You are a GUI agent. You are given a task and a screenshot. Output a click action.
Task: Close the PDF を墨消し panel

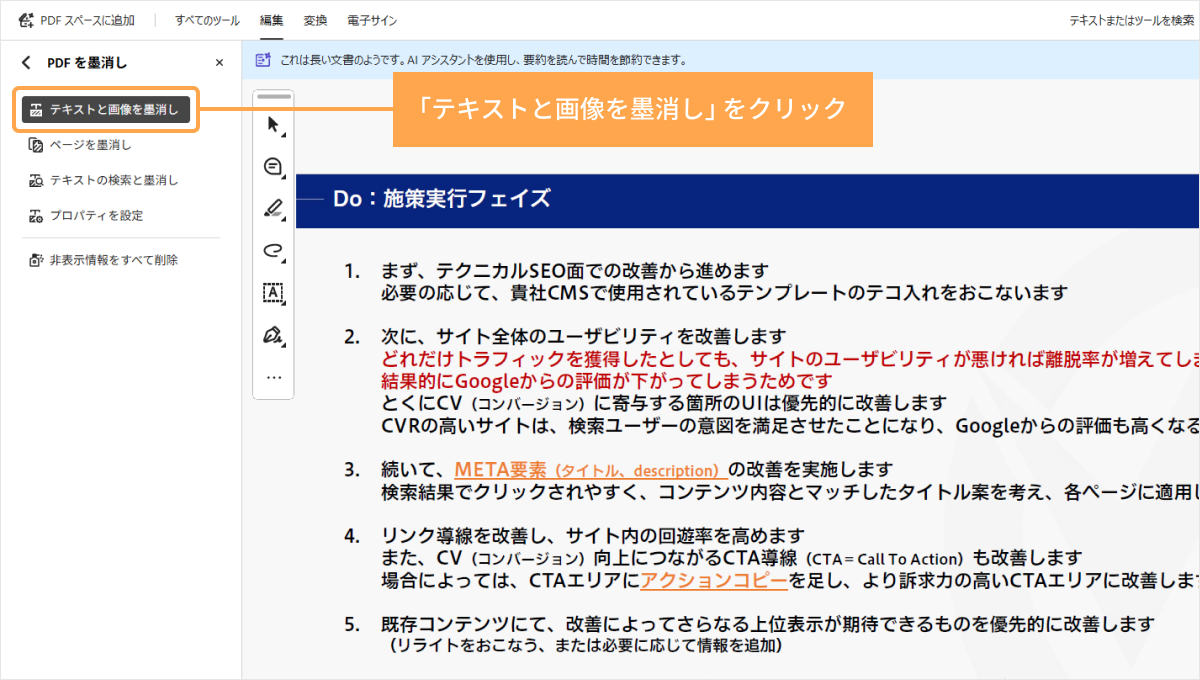220,63
